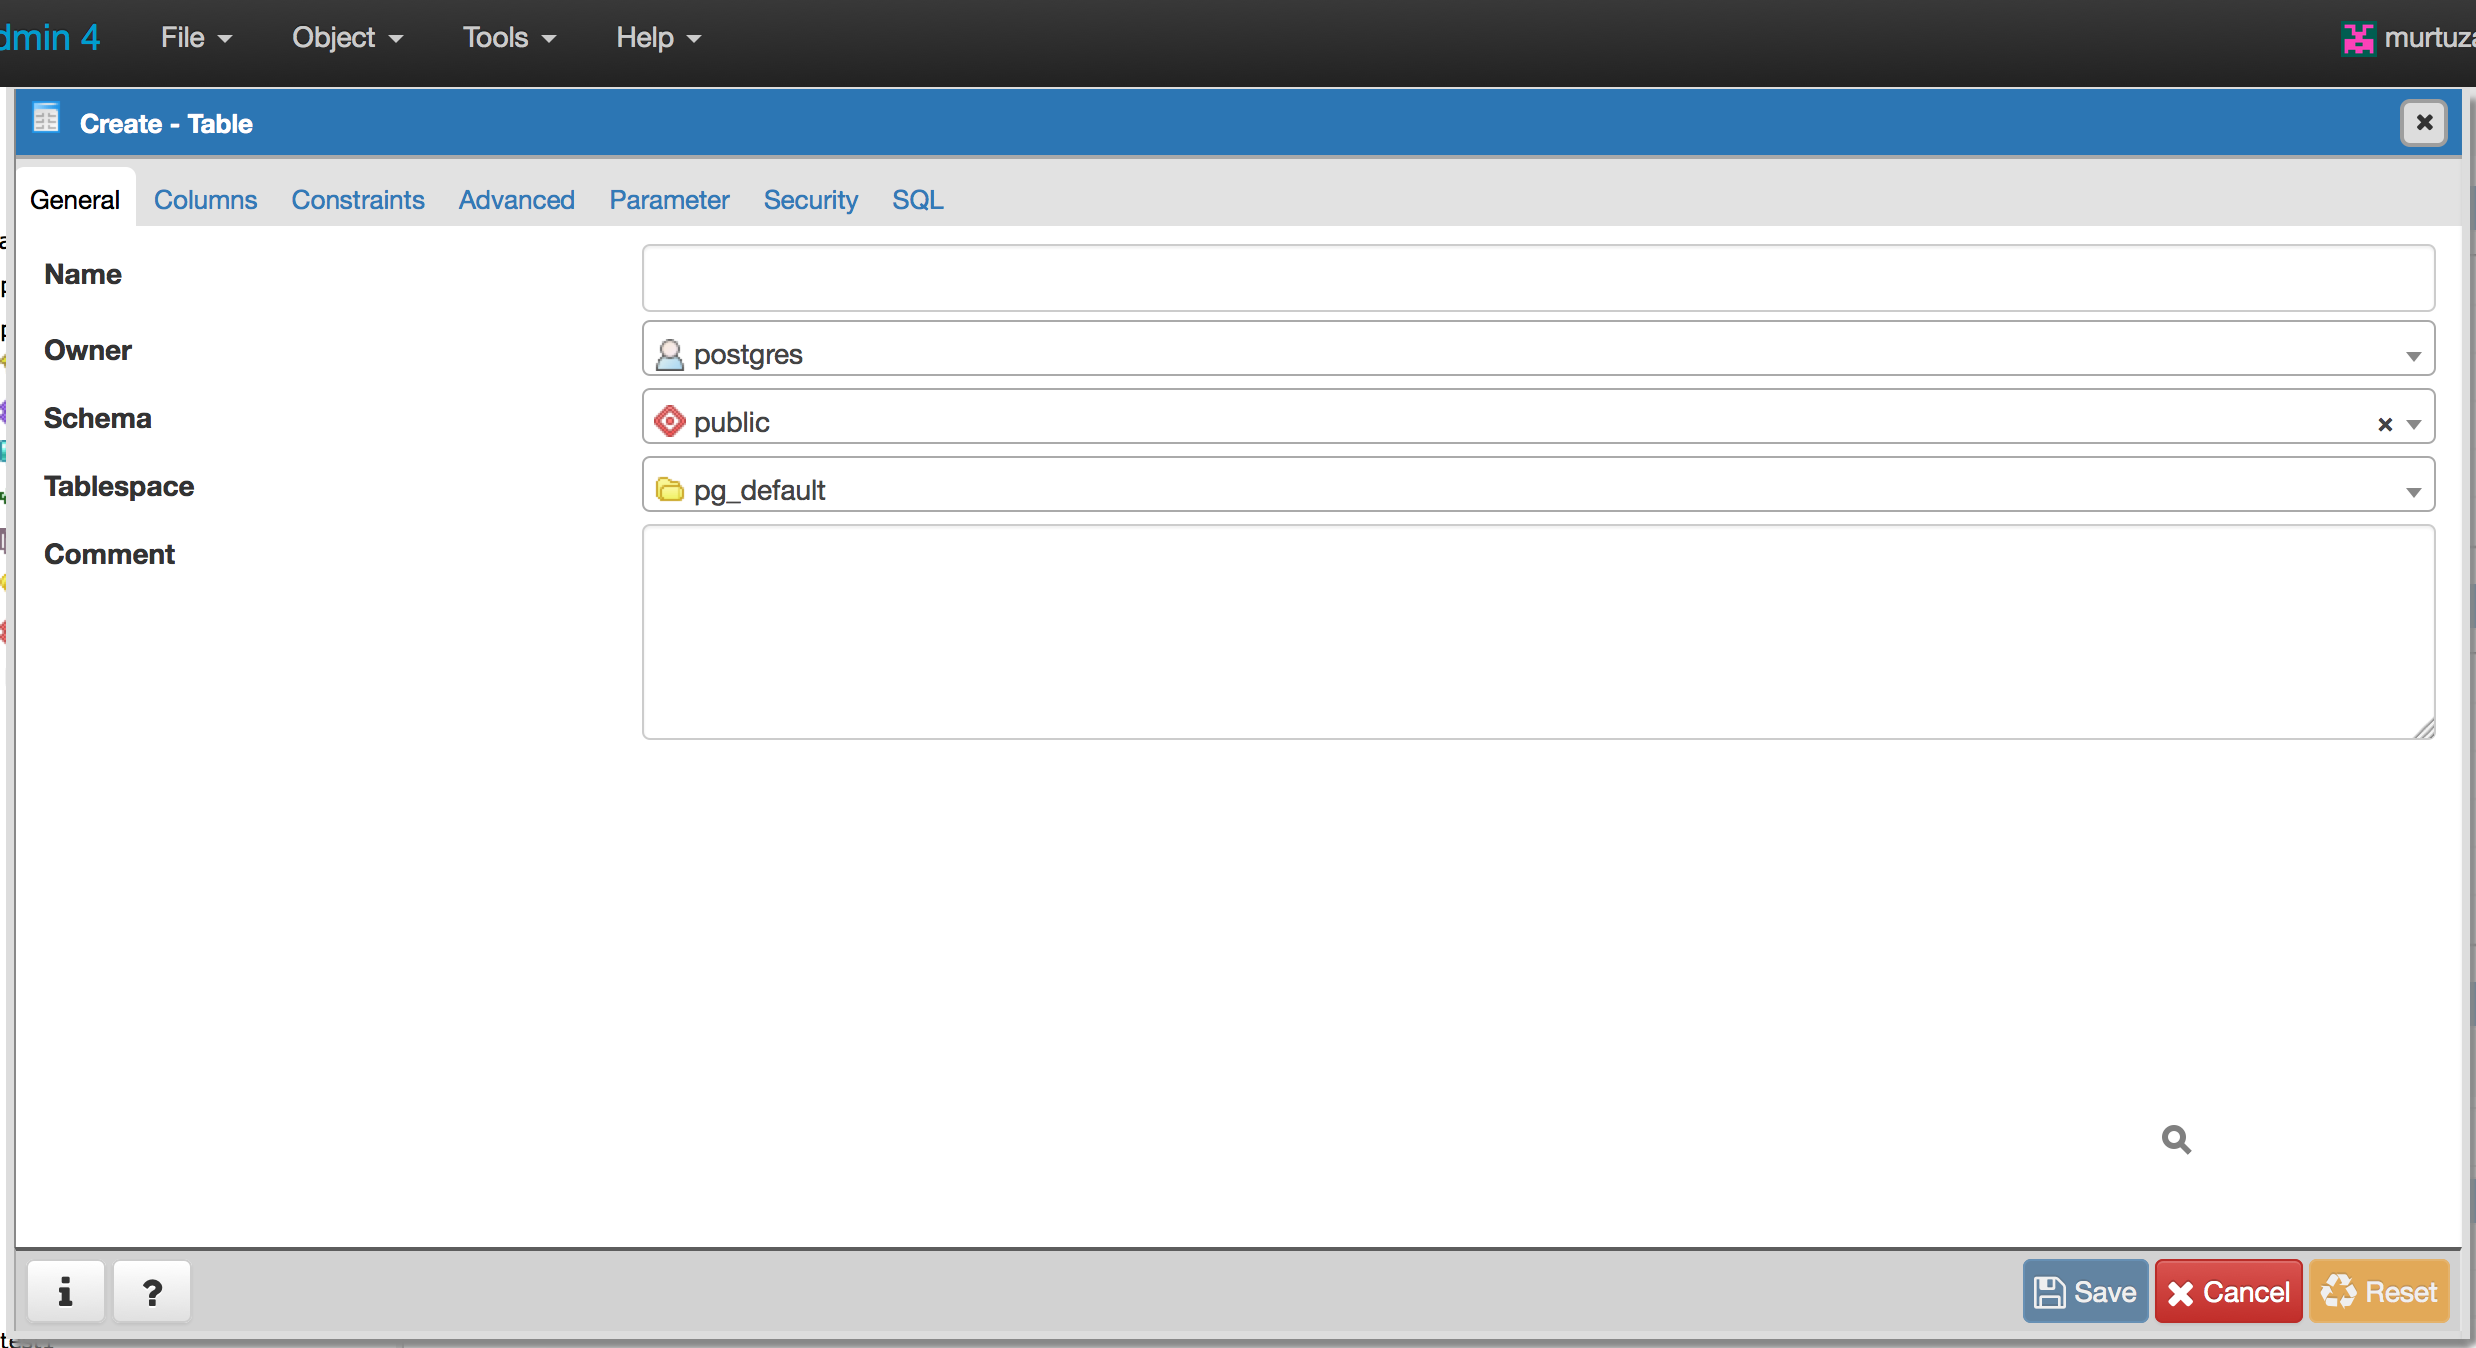Click the user avatar icon in header
Image resolution: width=2476 pixels, height=1348 pixels.
pos(2358,39)
